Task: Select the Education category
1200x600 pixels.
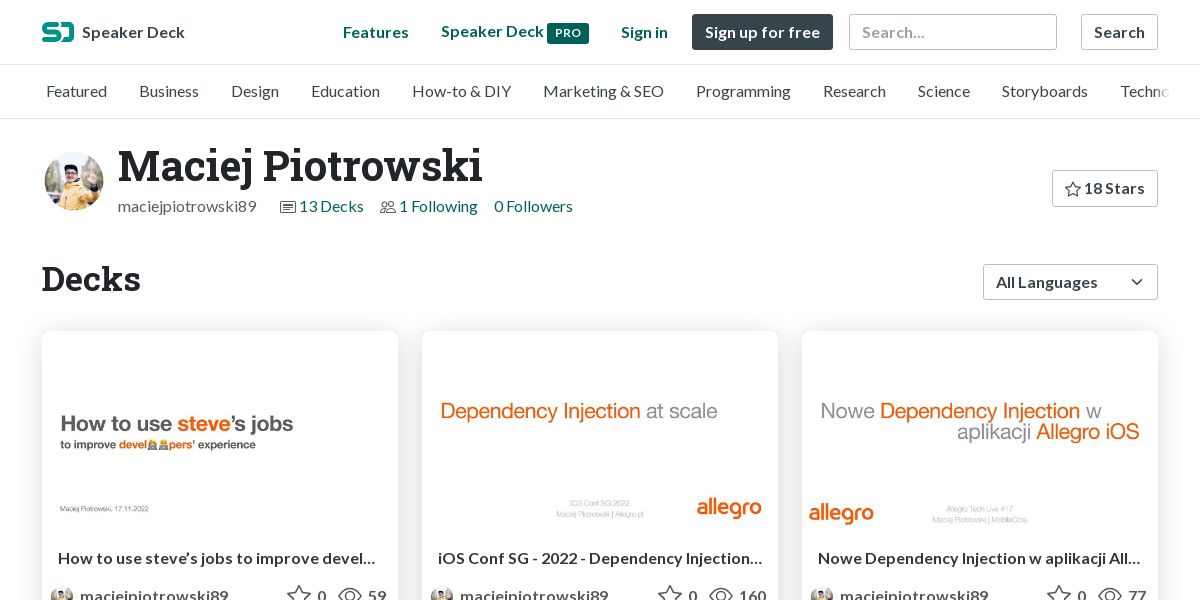Action: click(345, 91)
